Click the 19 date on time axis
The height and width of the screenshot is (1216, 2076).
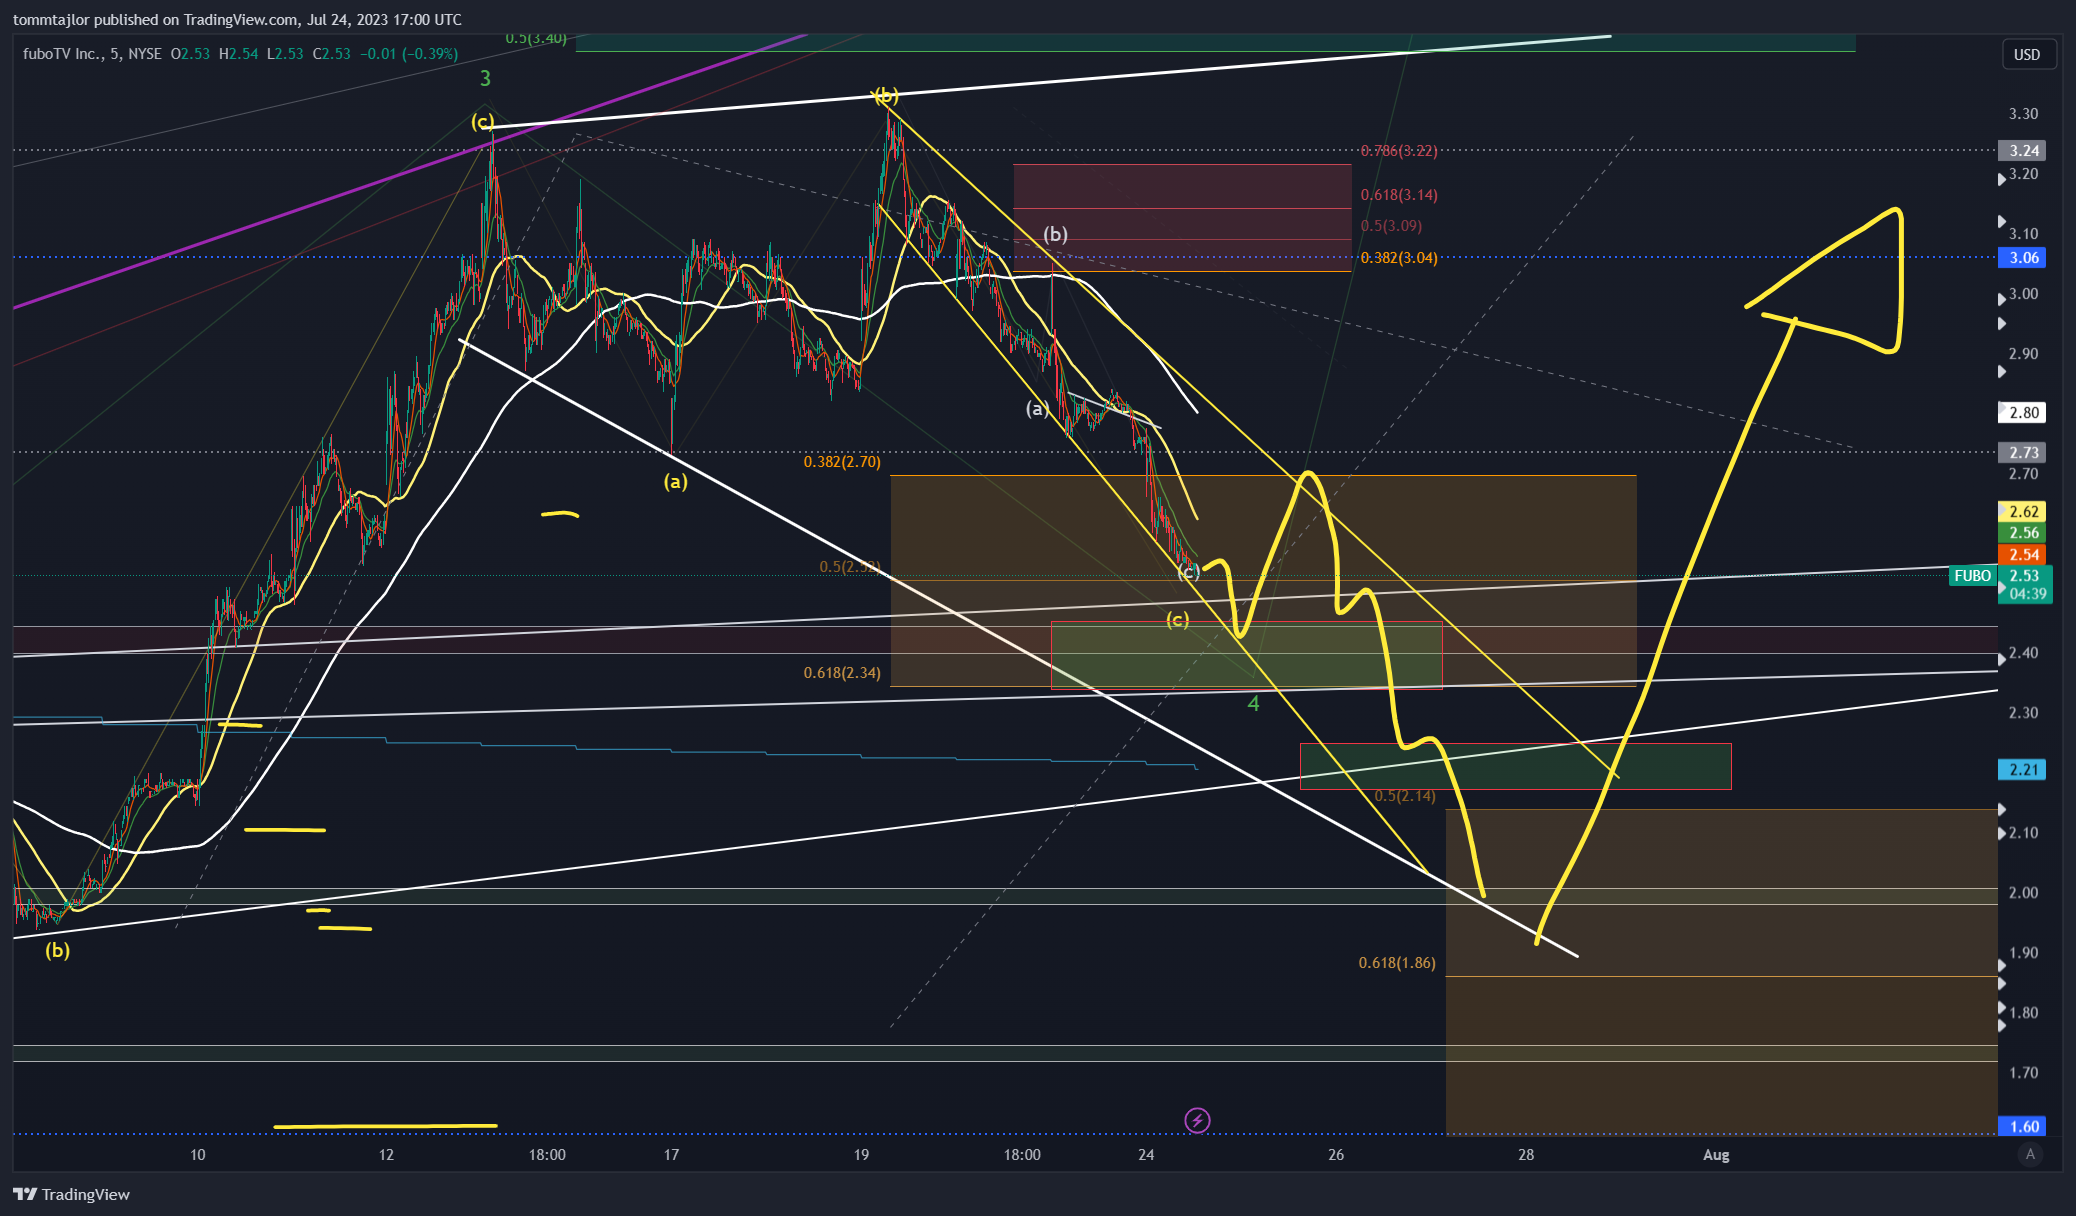[861, 1155]
